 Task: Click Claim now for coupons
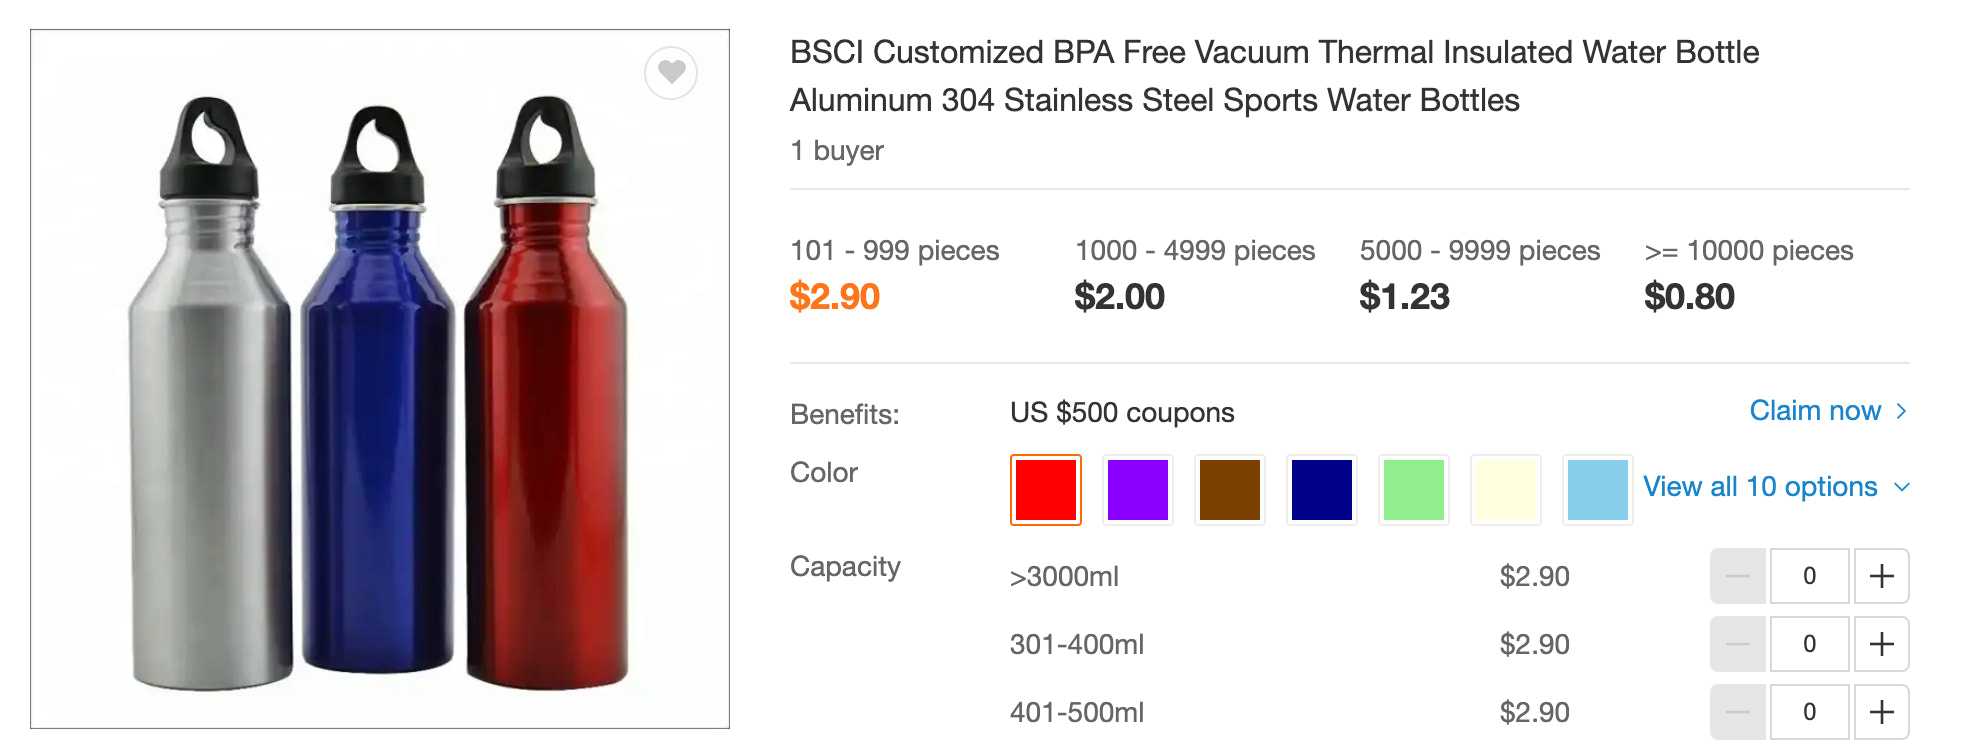click(x=1815, y=411)
